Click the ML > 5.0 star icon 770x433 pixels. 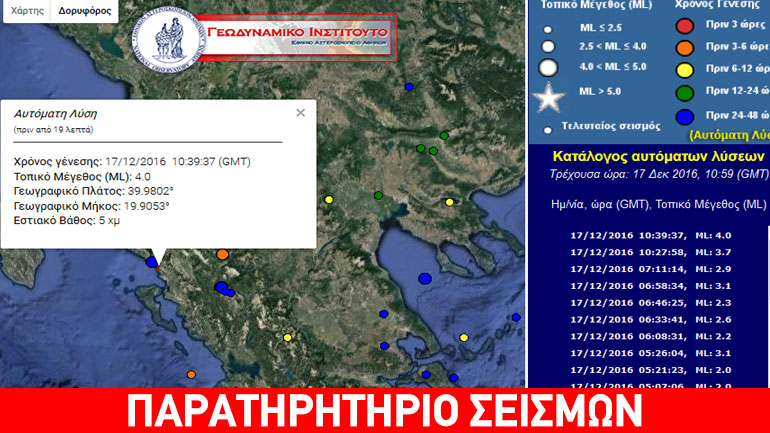(549, 97)
